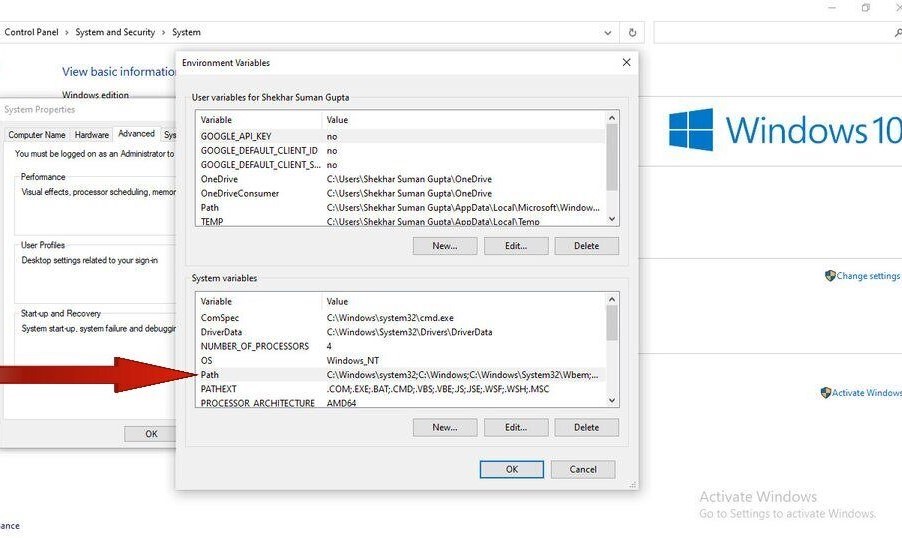The image size is (902, 538).
Task: Click the Activate Windows link
Action: click(866, 392)
